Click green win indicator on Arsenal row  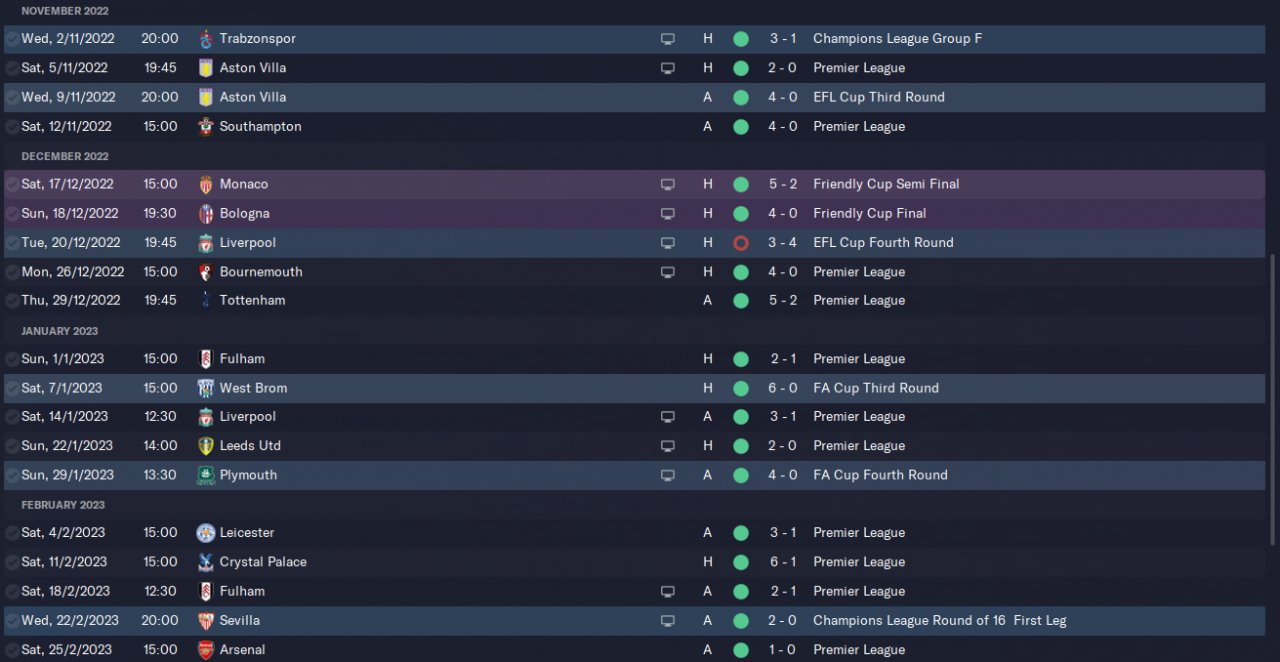[x=741, y=650]
